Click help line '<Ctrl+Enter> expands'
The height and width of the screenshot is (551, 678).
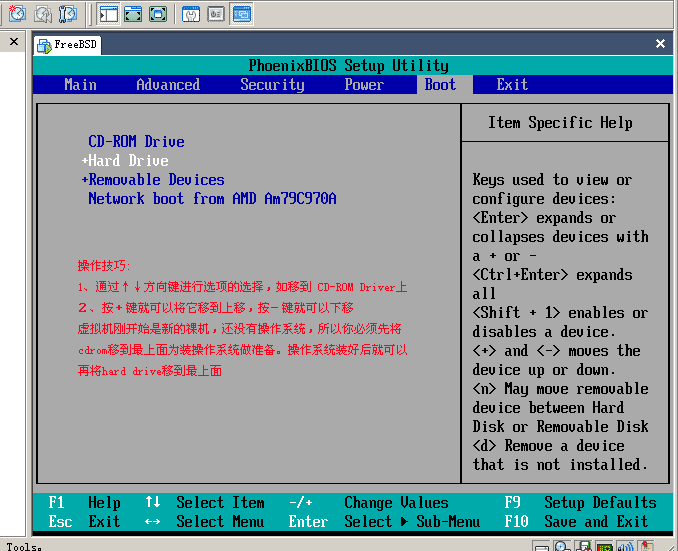552,275
